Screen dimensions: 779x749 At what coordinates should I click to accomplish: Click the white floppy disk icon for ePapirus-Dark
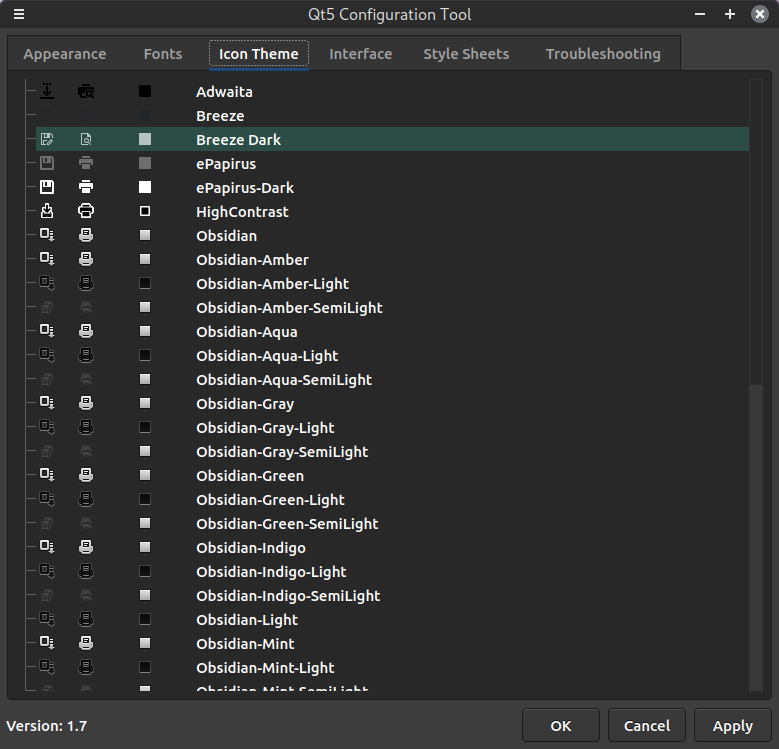click(46, 188)
